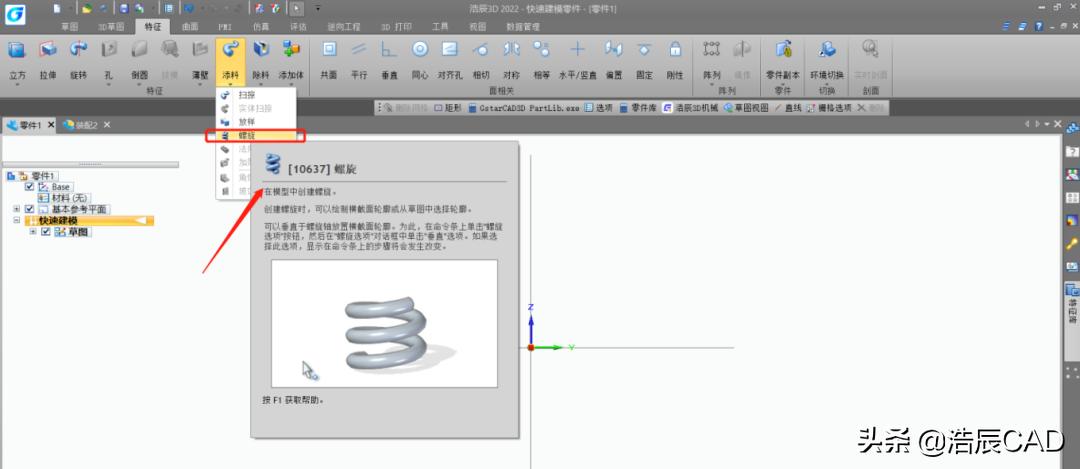
Task: Click the GstarCAD application logo button
Action: [x=15, y=13]
